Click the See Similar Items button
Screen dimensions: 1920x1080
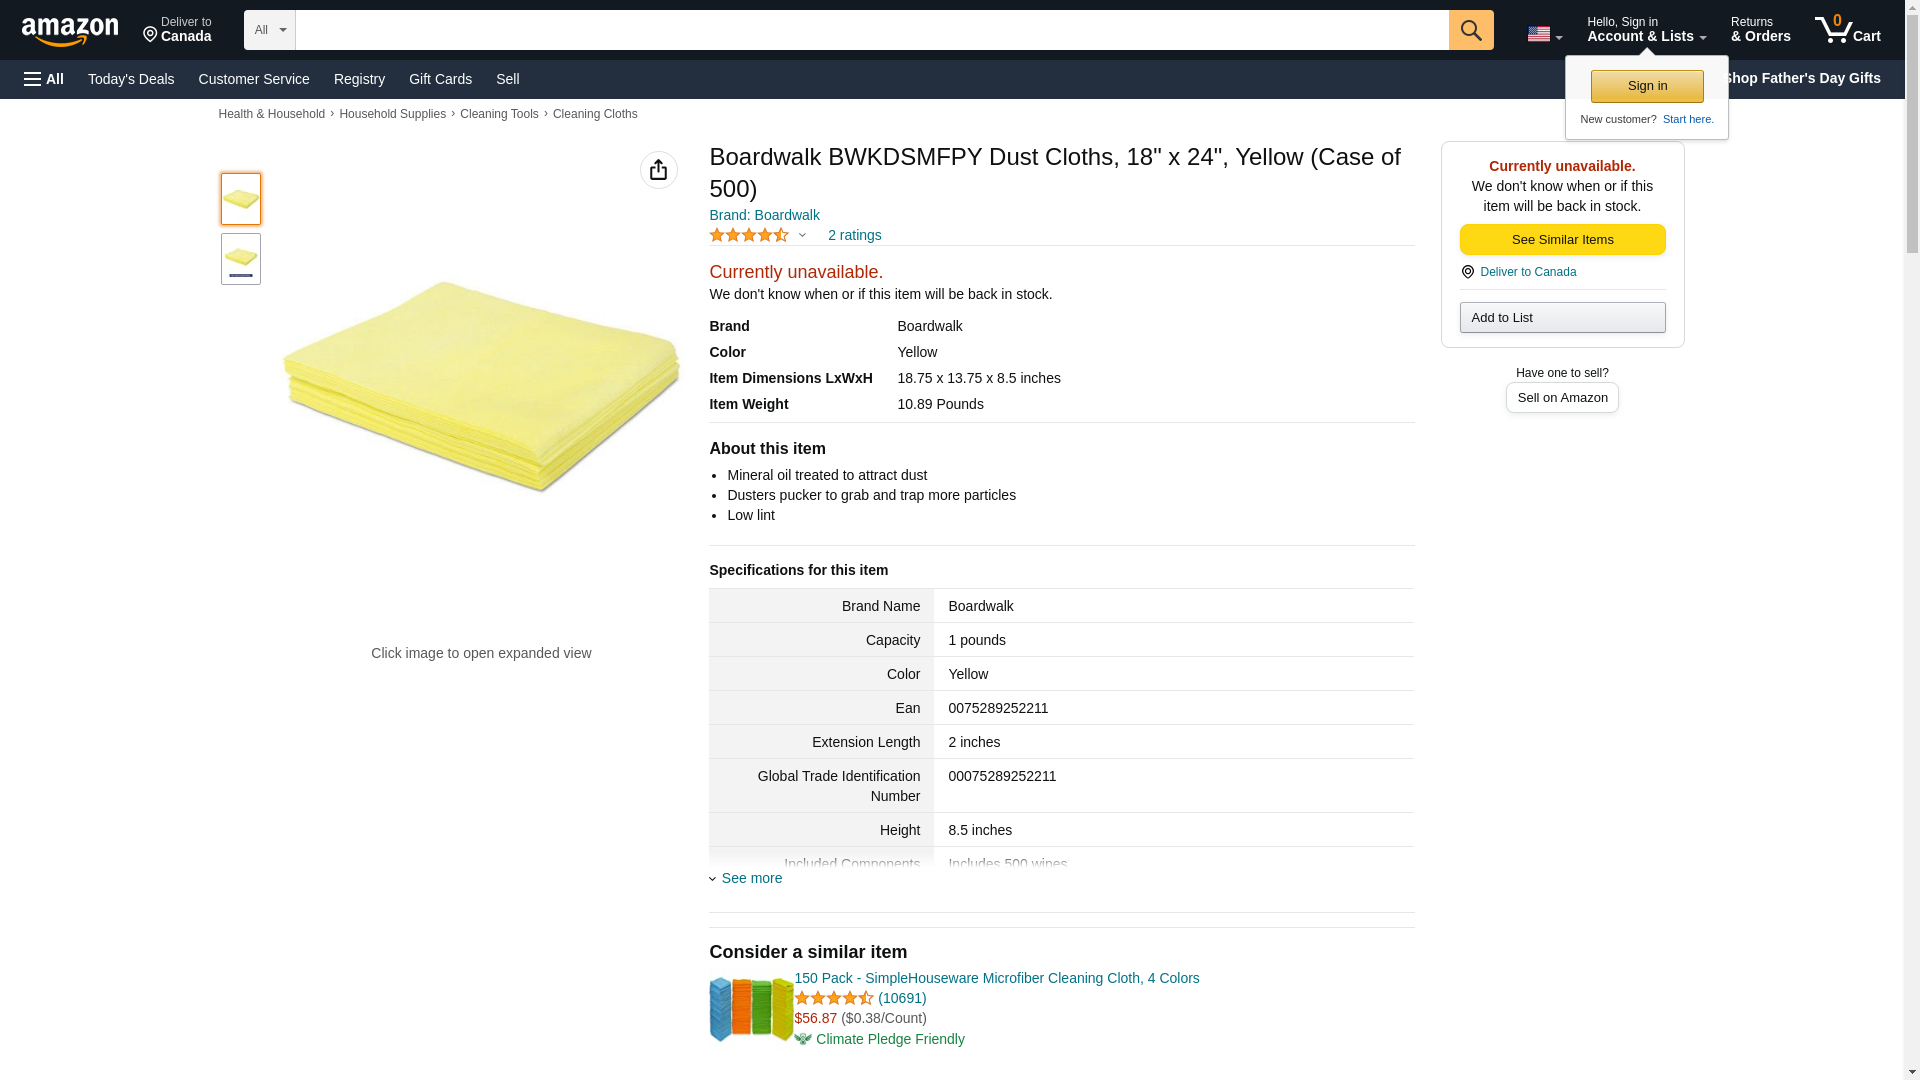click(x=1562, y=239)
